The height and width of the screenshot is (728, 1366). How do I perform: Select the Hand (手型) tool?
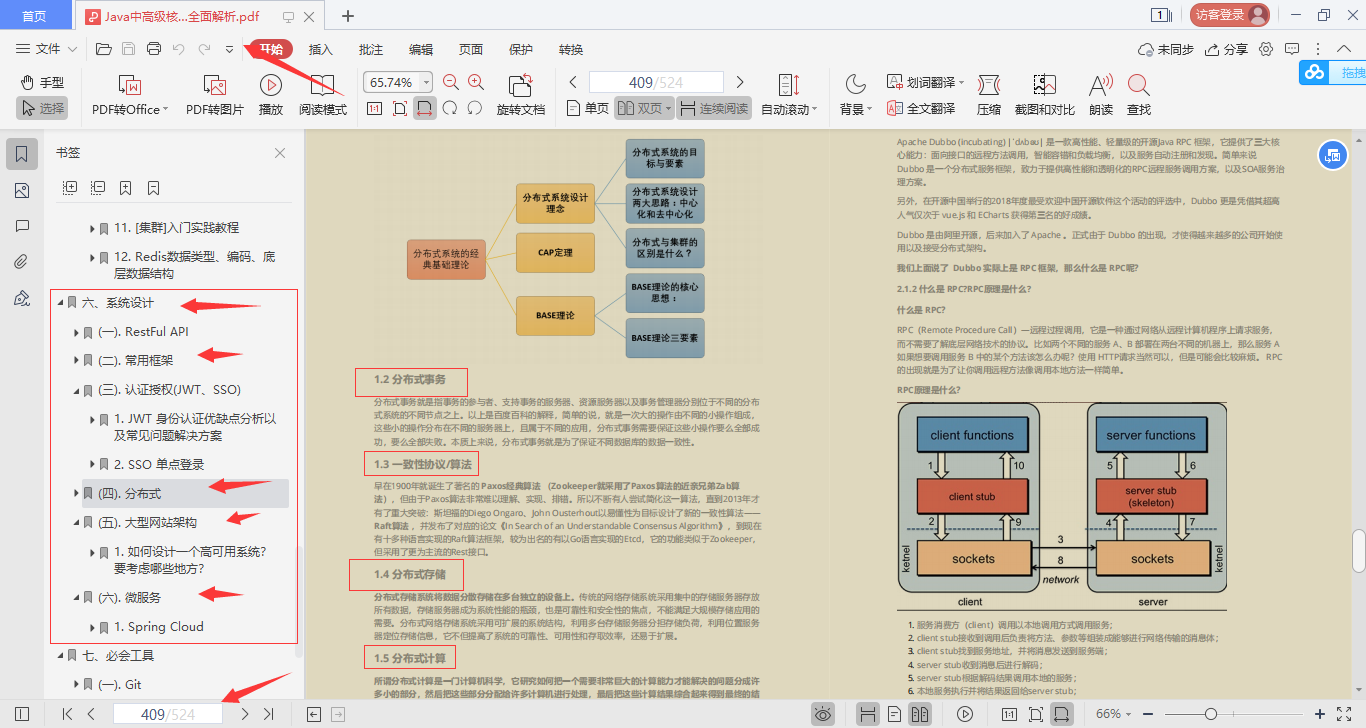[x=41, y=82]
